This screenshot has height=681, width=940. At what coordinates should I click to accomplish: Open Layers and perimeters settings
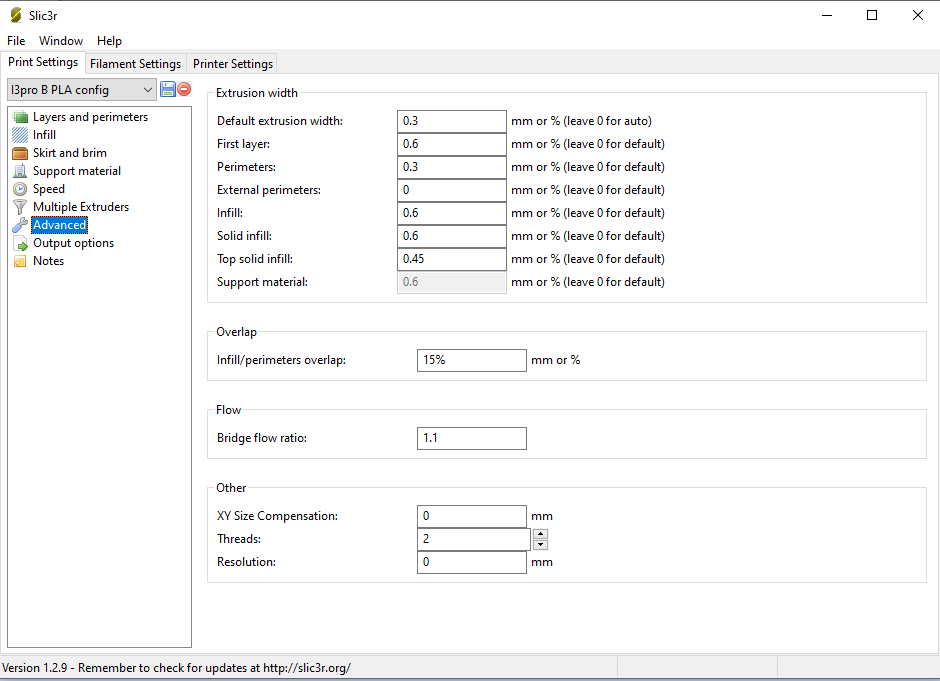pyautogui.click(x=90, y=117)
